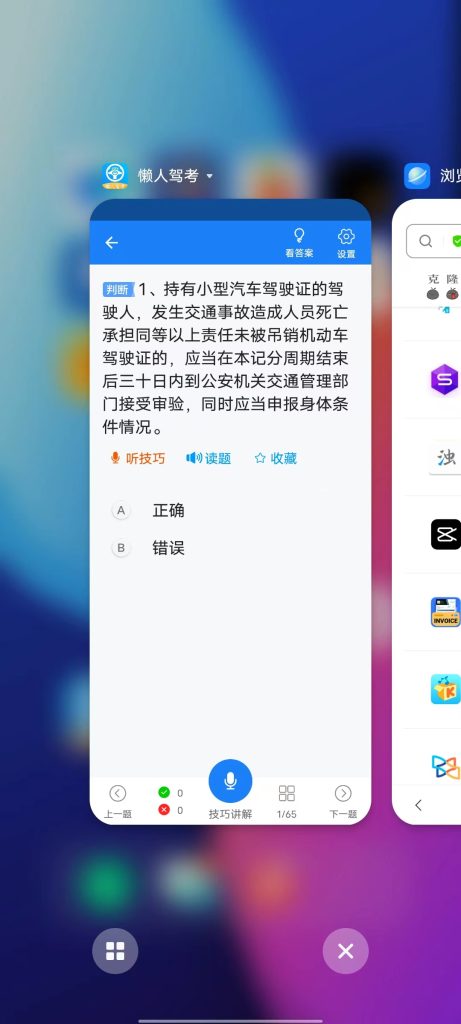Click 听技巧 link
Image resolution: width=461 pixels, height=1024 pixels.
138,458
